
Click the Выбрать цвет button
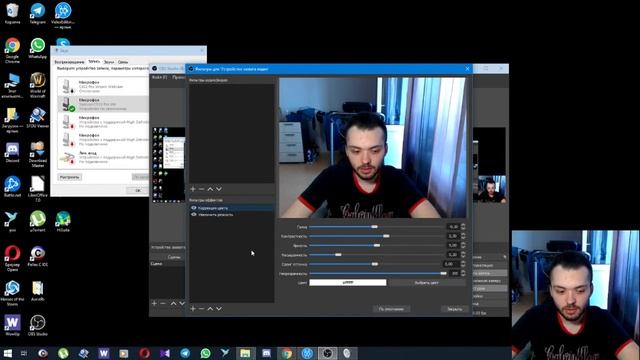point(427,282)
